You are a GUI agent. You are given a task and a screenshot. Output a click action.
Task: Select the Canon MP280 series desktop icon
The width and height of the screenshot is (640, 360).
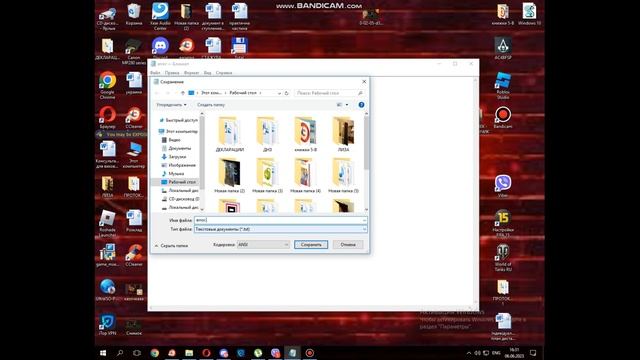tap(134, 51)
